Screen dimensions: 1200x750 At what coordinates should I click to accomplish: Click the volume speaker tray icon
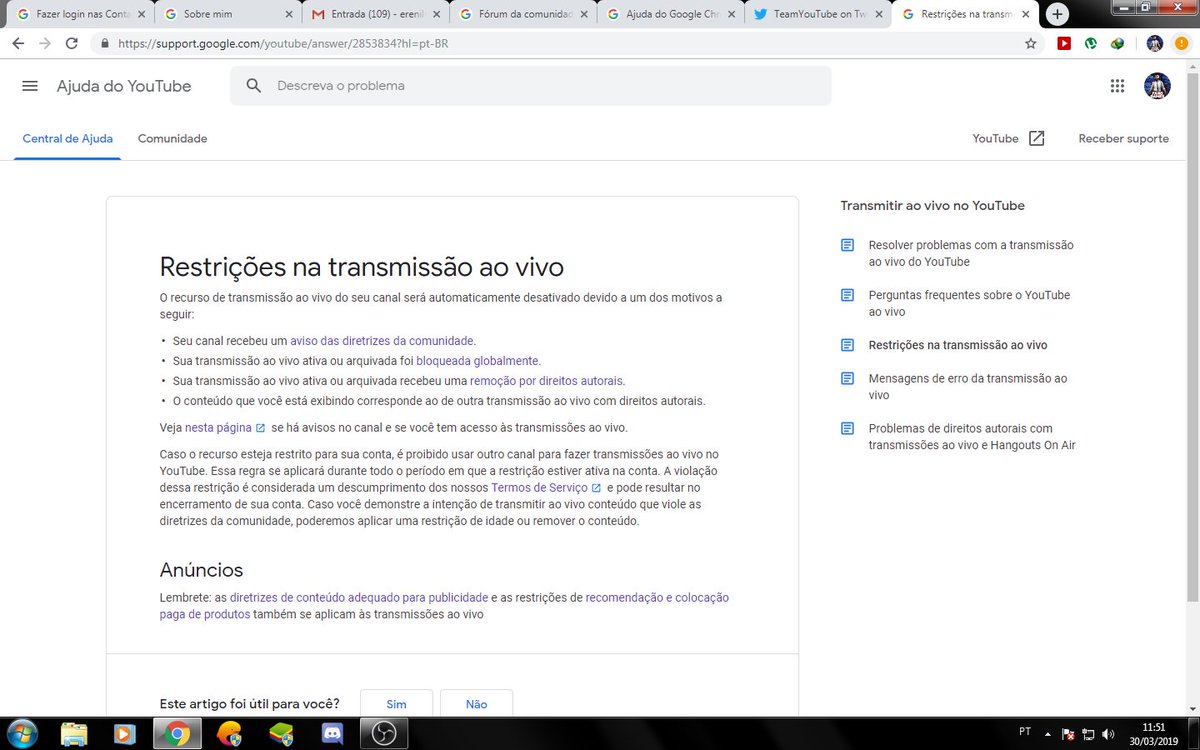(x=1110, y=733)
